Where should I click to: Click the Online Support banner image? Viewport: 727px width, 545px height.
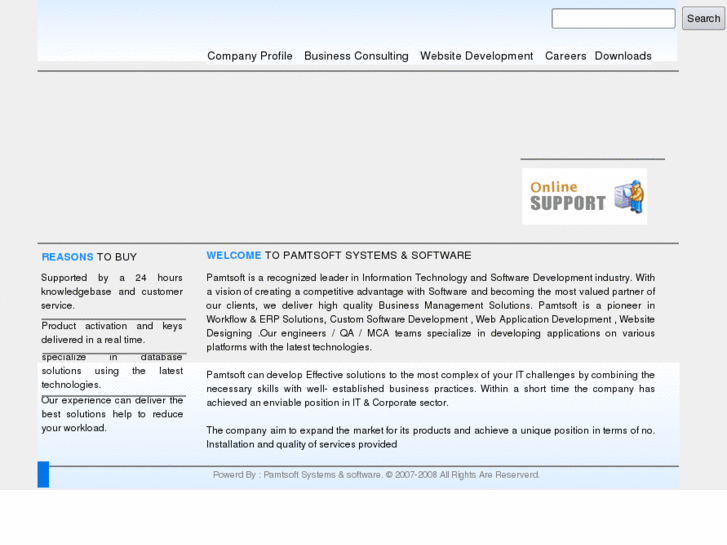(x=584, y=196)
